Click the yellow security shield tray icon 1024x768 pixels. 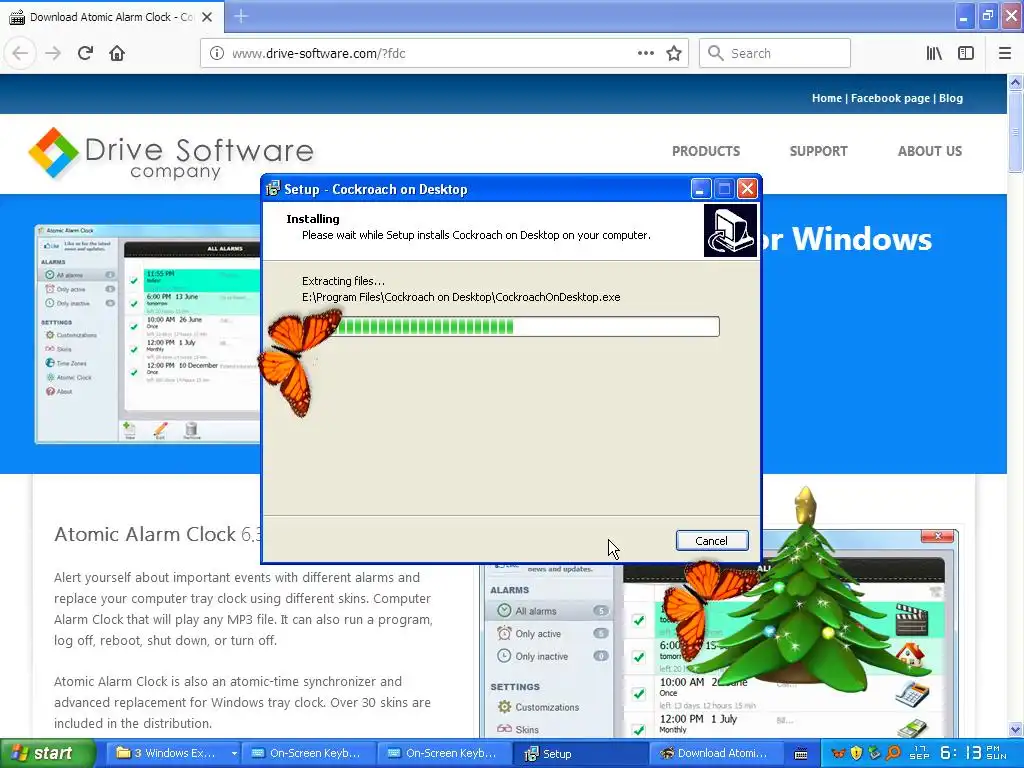pos(856,754)
